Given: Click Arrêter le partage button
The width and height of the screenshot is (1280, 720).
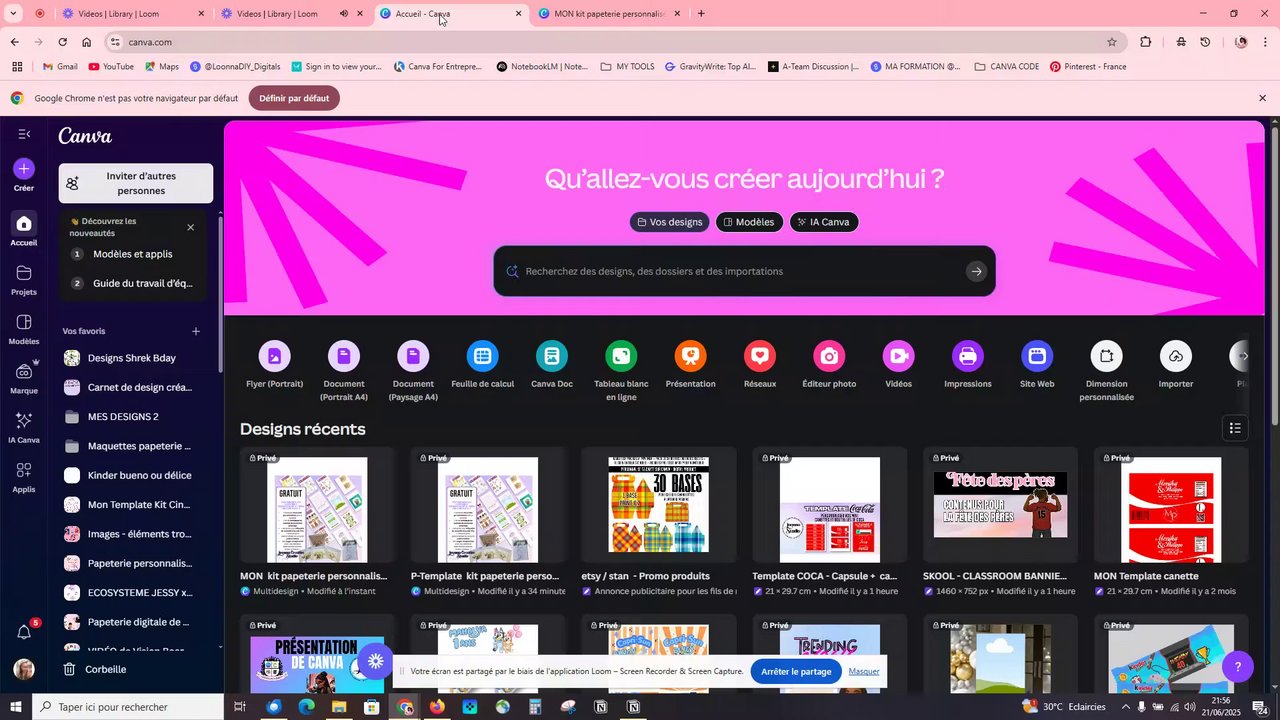Looking at the screenshot, I should click(x=796, y=671).
